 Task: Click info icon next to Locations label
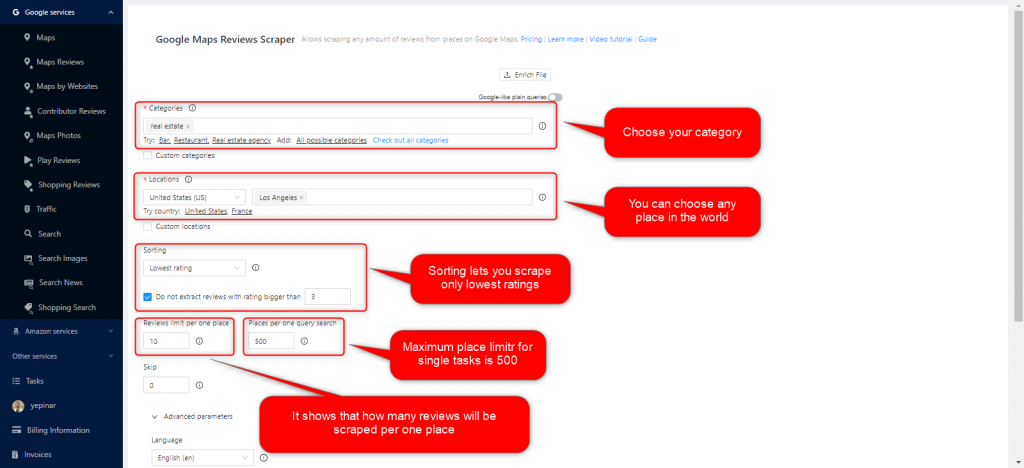(188, 179)
